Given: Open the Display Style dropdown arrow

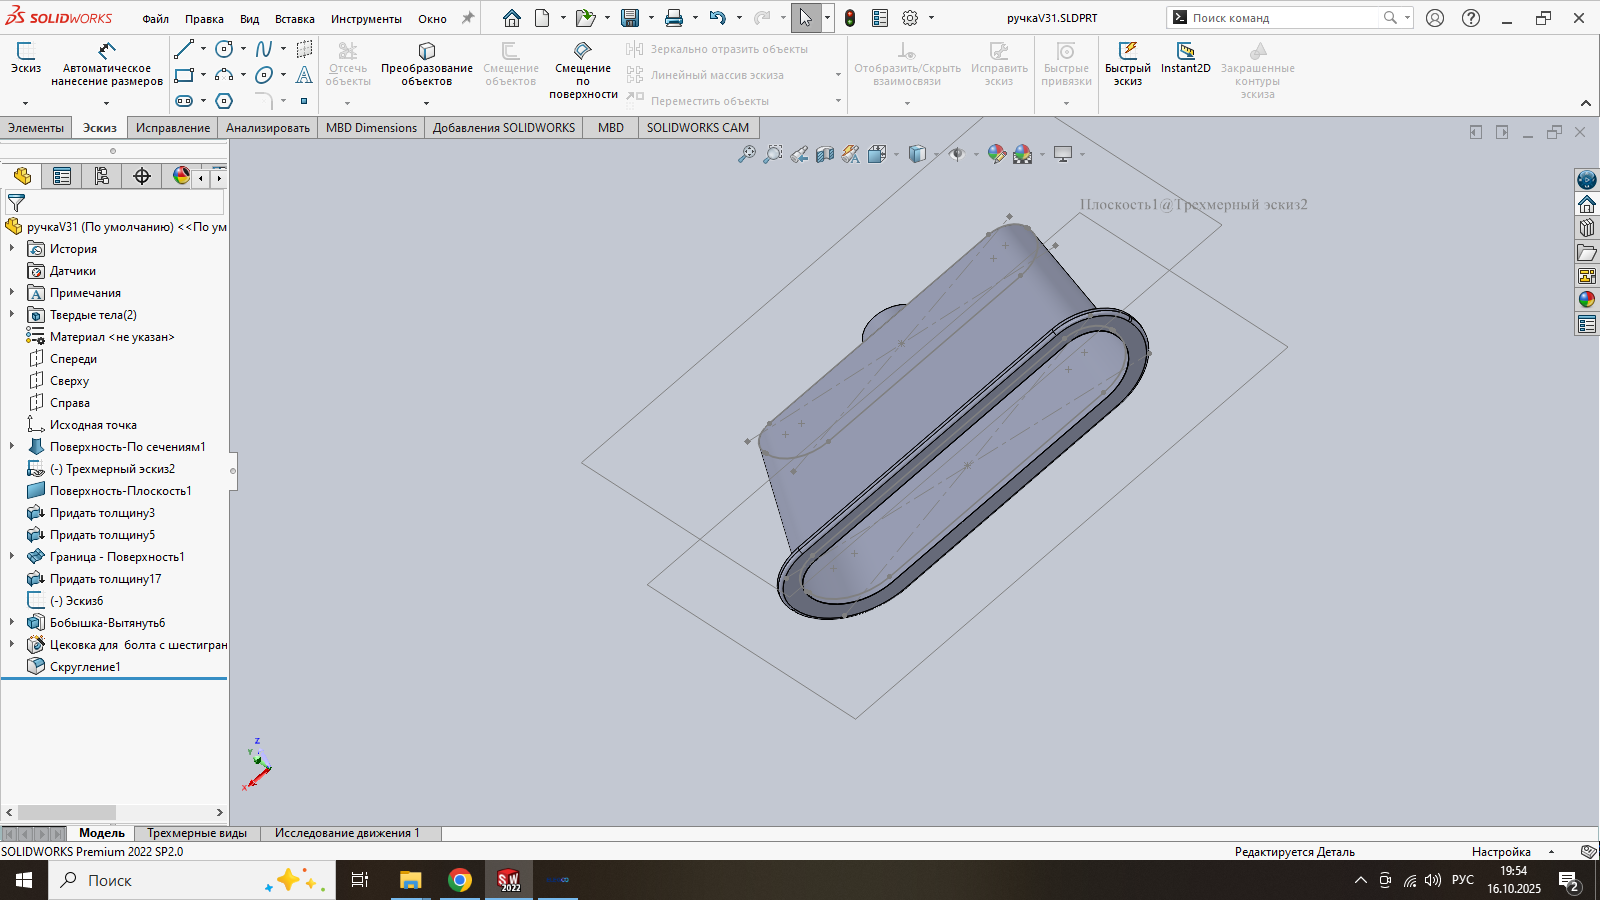Looking at the screenshot, I should pos(936,155).
